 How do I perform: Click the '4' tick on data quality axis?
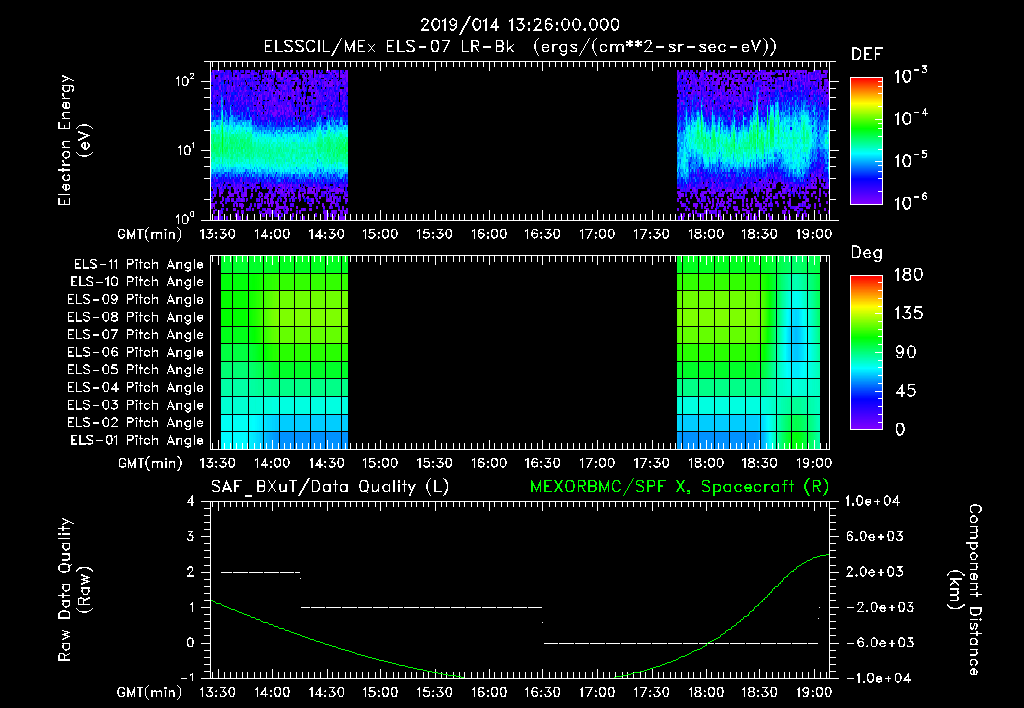click(x=191, y=501)
